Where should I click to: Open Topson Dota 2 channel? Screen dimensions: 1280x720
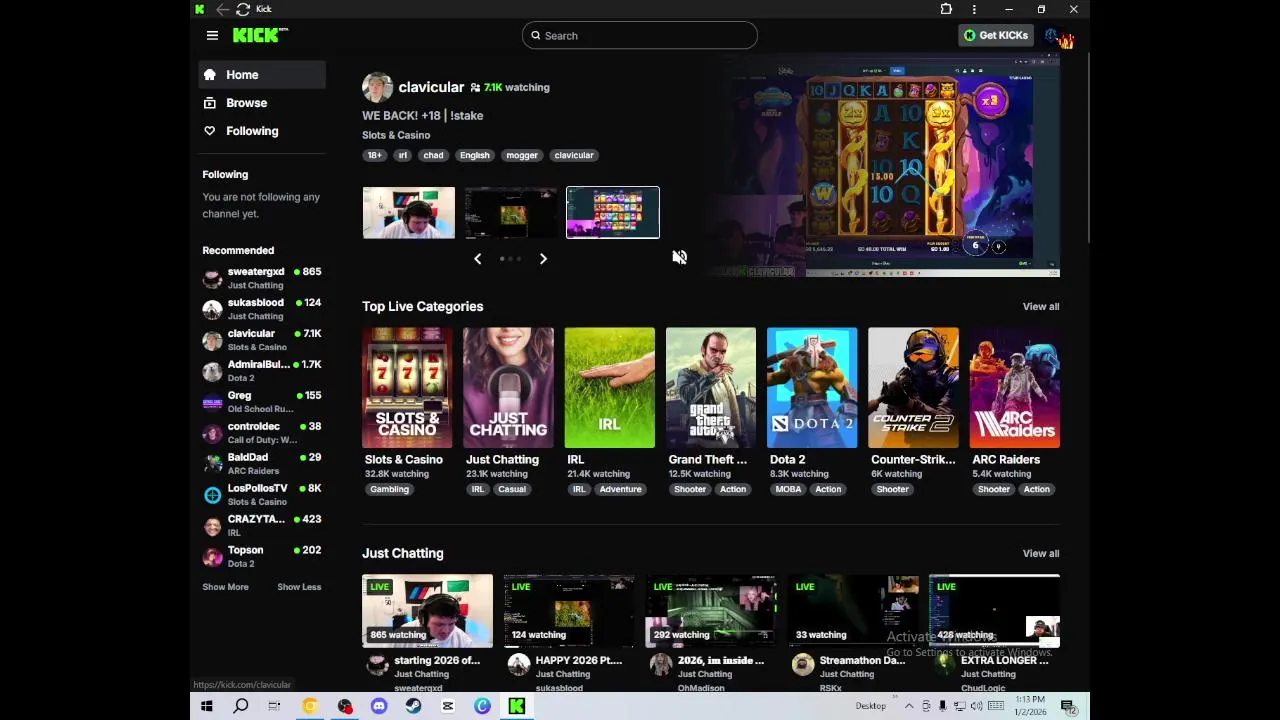[x=262, y=557]
